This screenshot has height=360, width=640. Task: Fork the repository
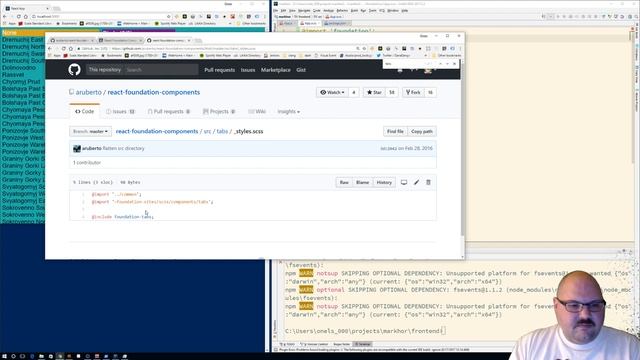pyautogui.click(x=413, y=93)
